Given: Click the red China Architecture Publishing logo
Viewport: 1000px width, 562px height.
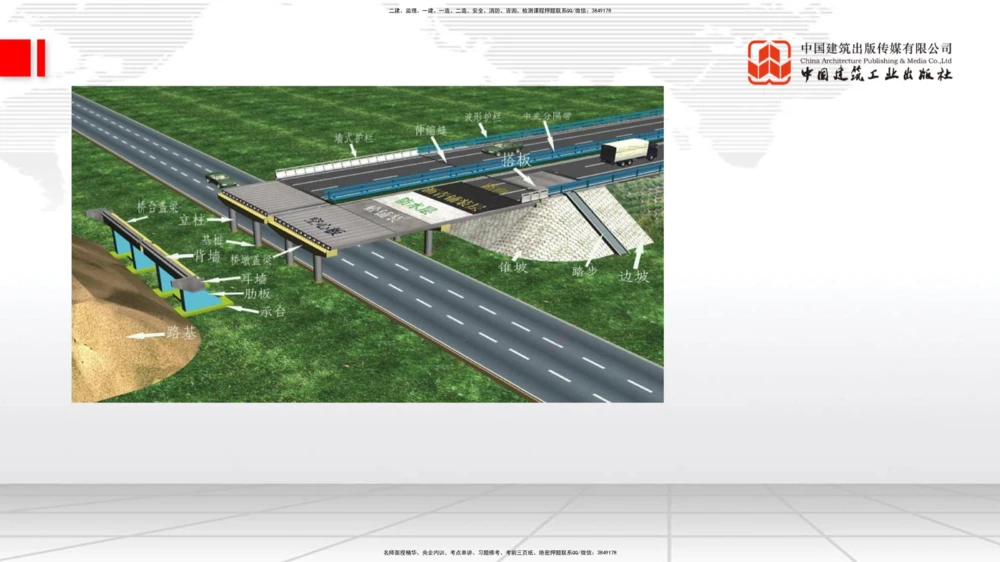Looking at the screenshot, I should click(x=769, y=62).
